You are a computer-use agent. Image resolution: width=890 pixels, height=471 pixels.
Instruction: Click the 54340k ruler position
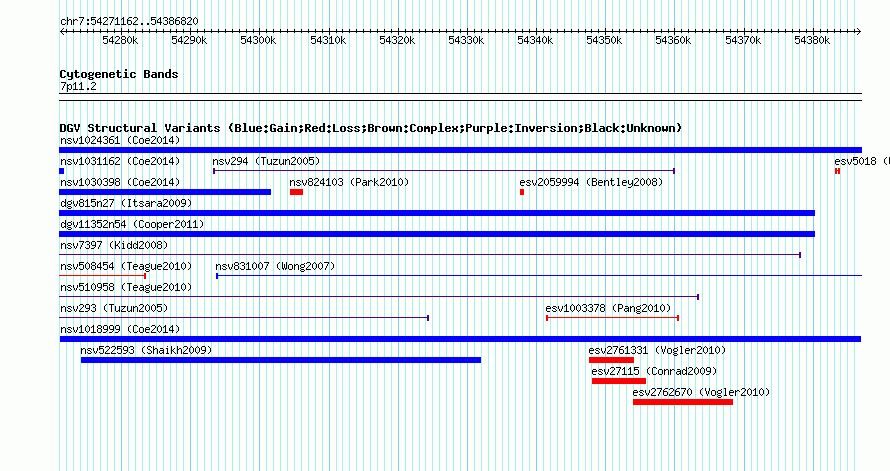click(x=535, y=40)
